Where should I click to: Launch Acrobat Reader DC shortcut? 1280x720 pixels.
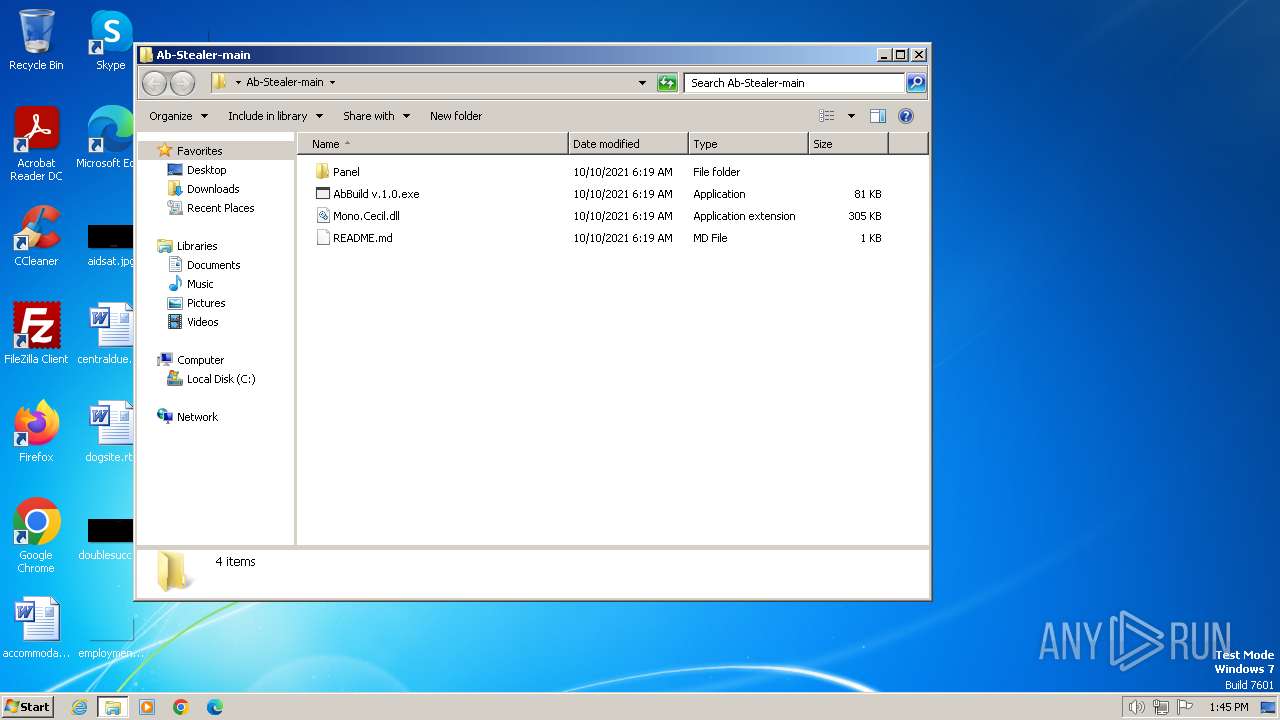36,144
